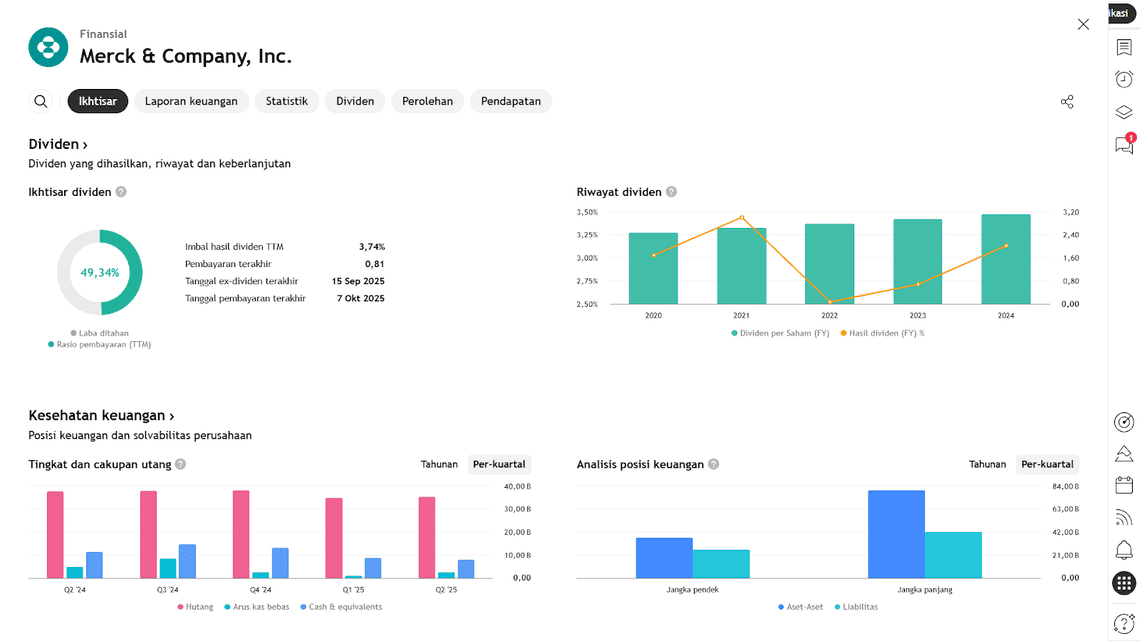Click the Perolehan tab button

coord(427,101)
